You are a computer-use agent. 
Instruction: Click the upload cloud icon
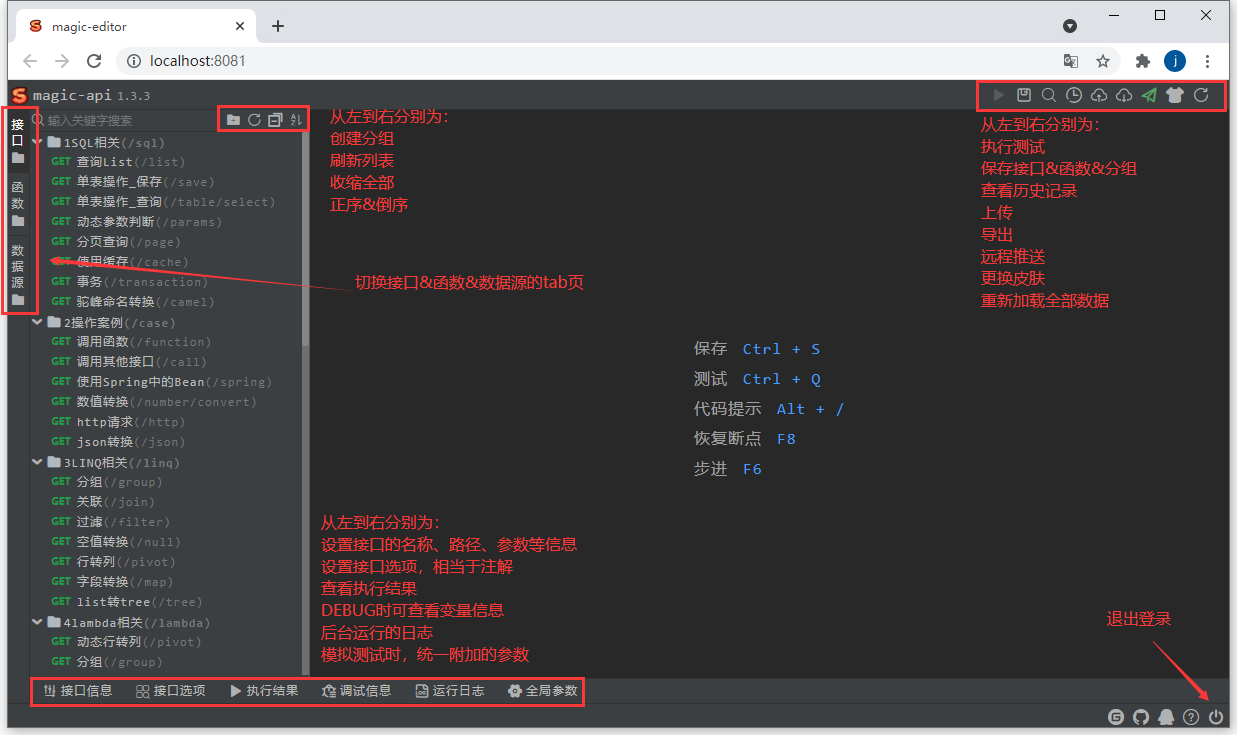click(1098, 94)
